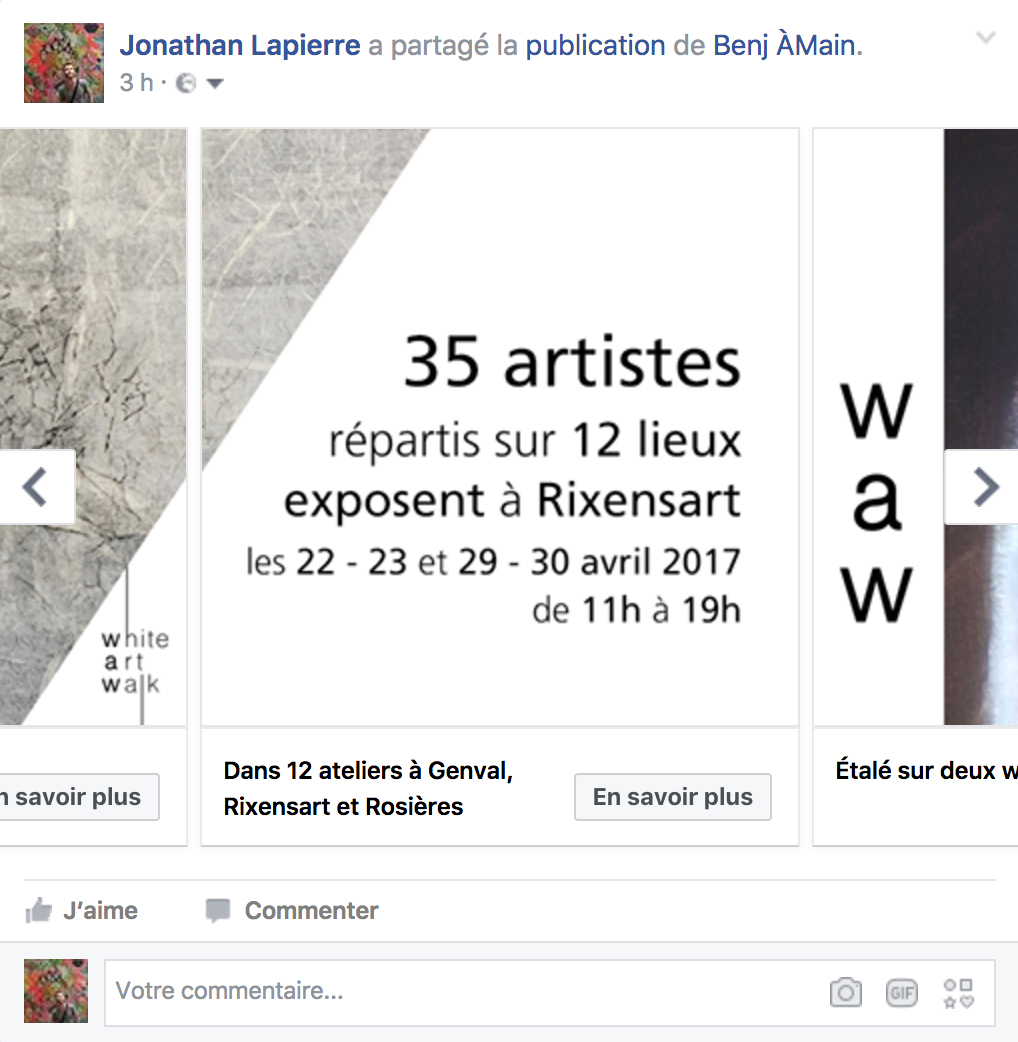
Task: Open the 35 artistes carousel image
Action: [x=500, y=427]
